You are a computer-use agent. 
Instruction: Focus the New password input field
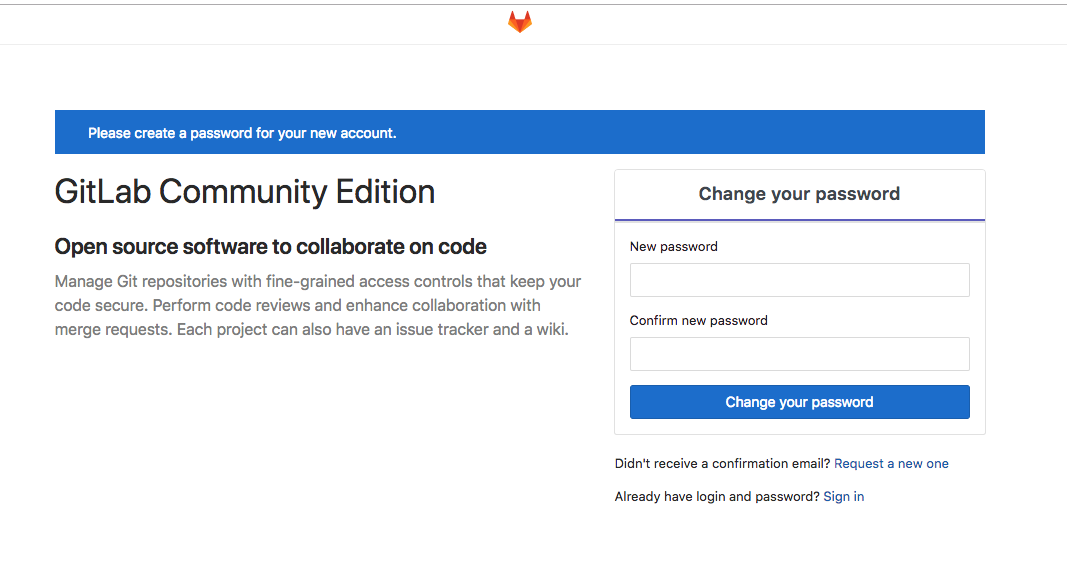tap(799, 280)
